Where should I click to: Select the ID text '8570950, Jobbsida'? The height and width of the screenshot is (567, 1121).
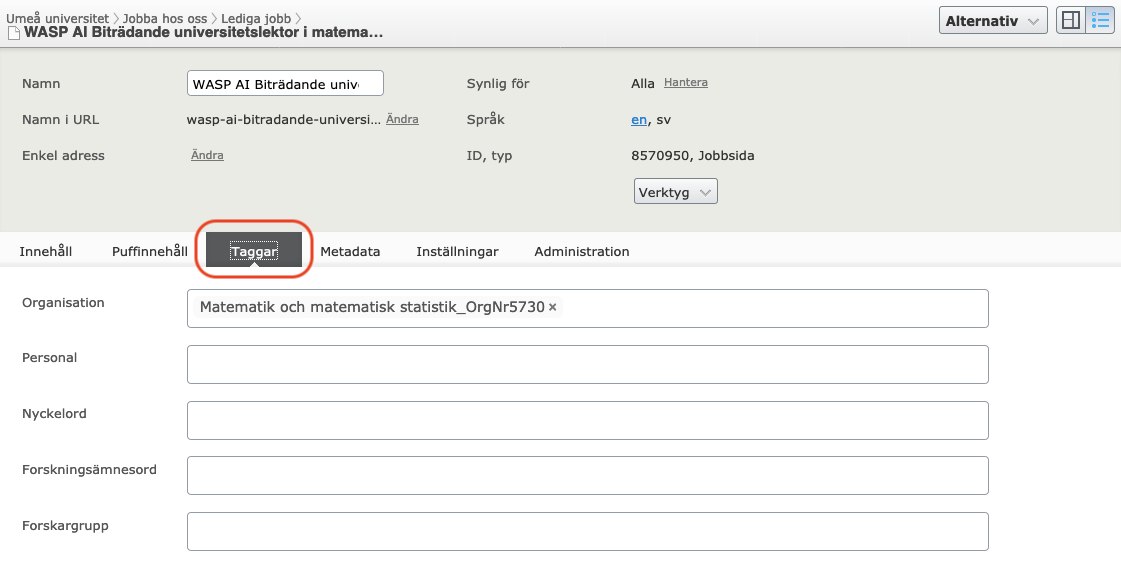pyautogui.click(x=693, y=155)
